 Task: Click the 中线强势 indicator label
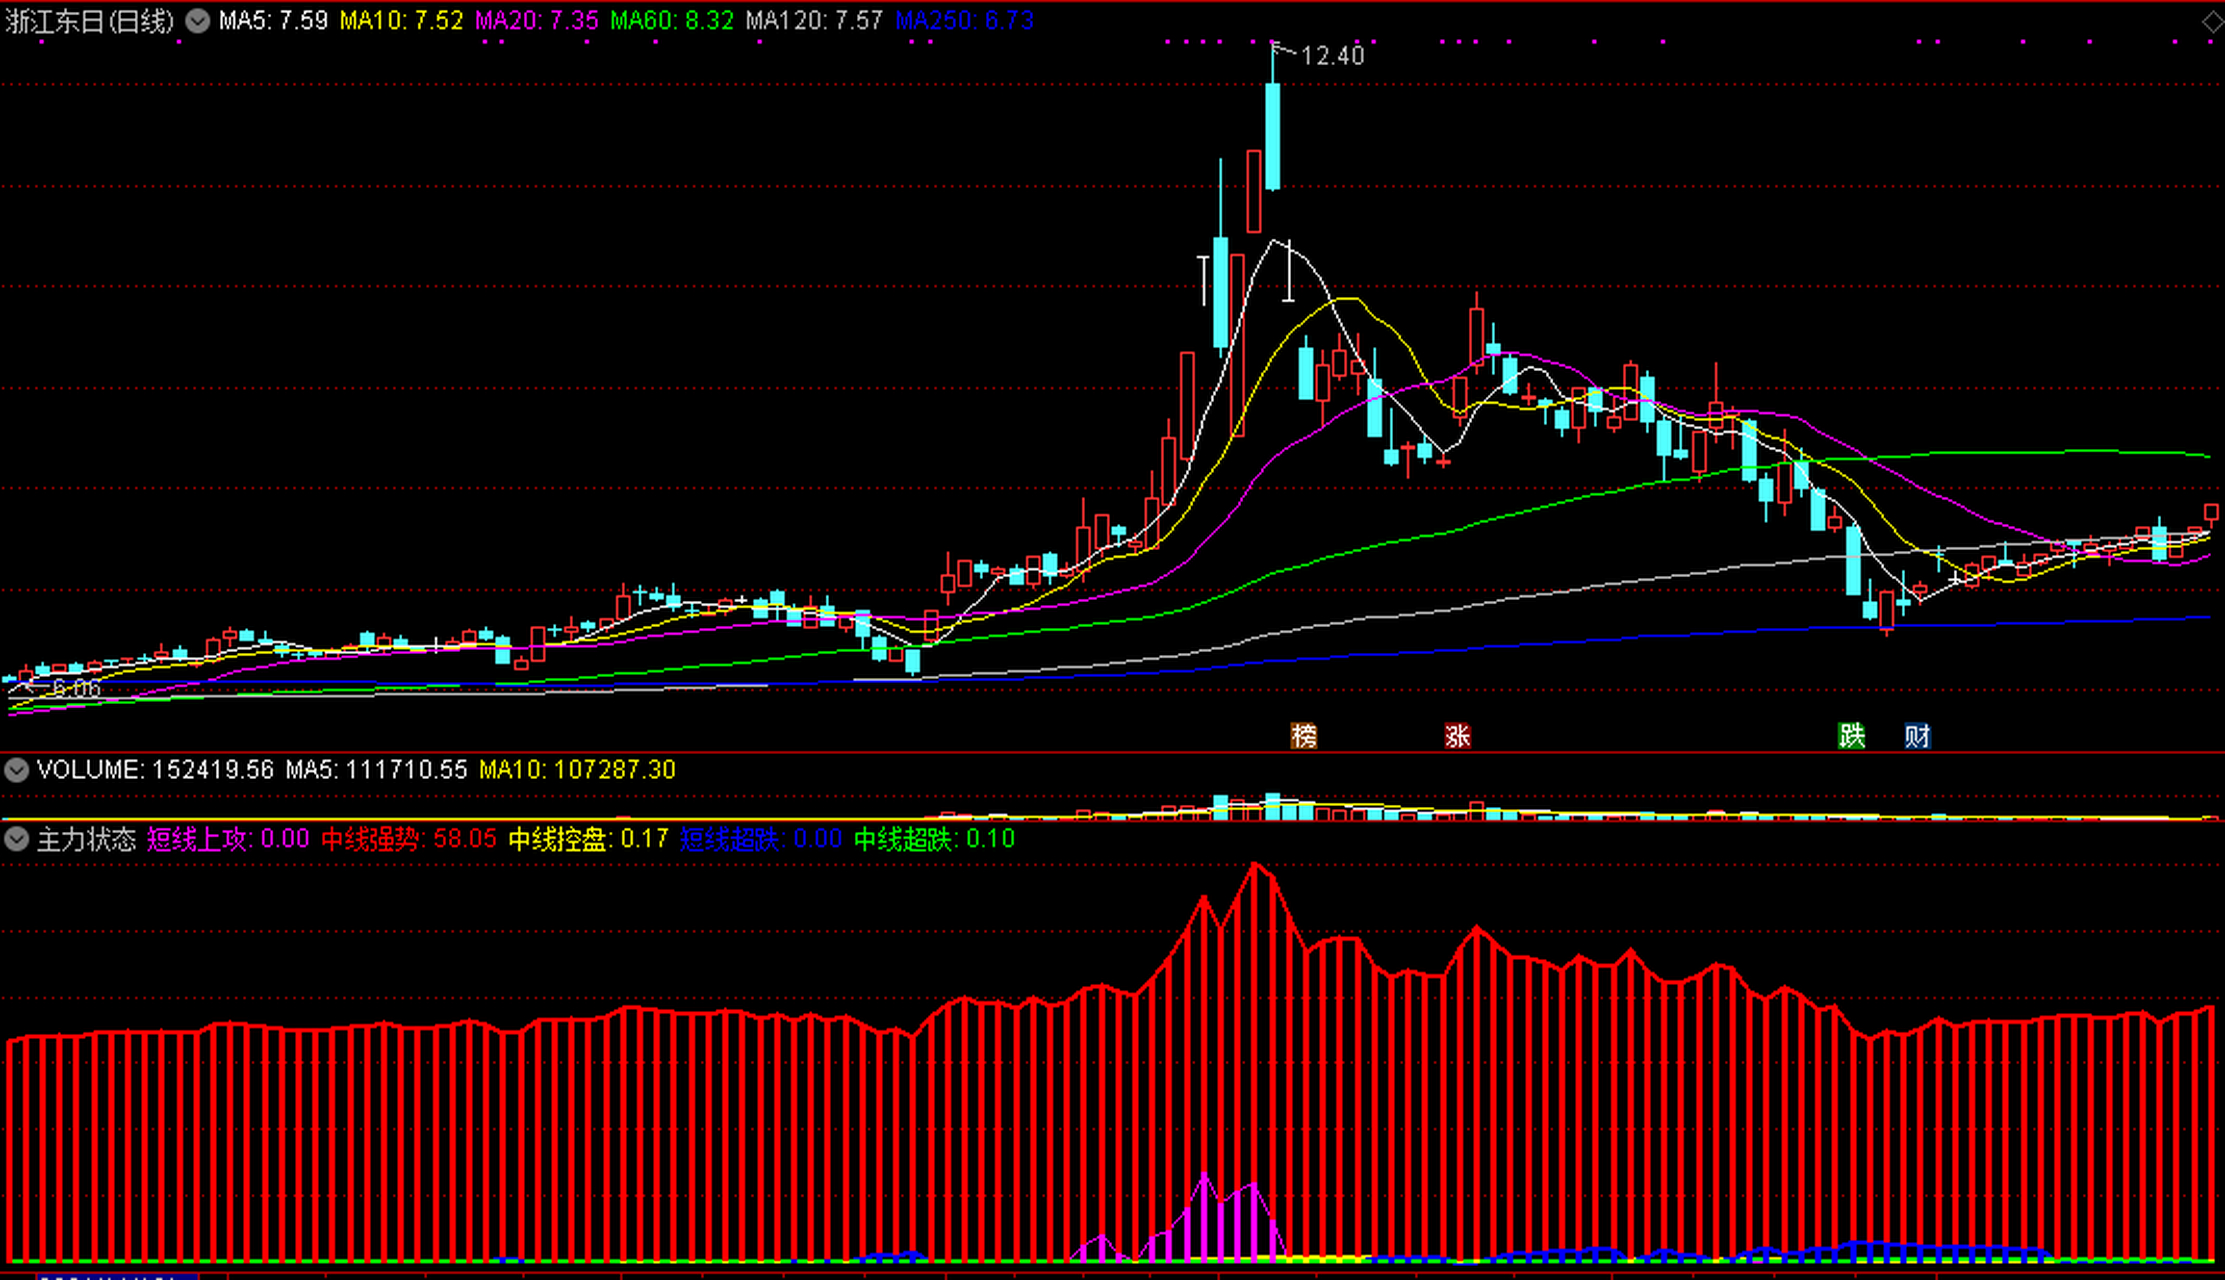point(408,839)
